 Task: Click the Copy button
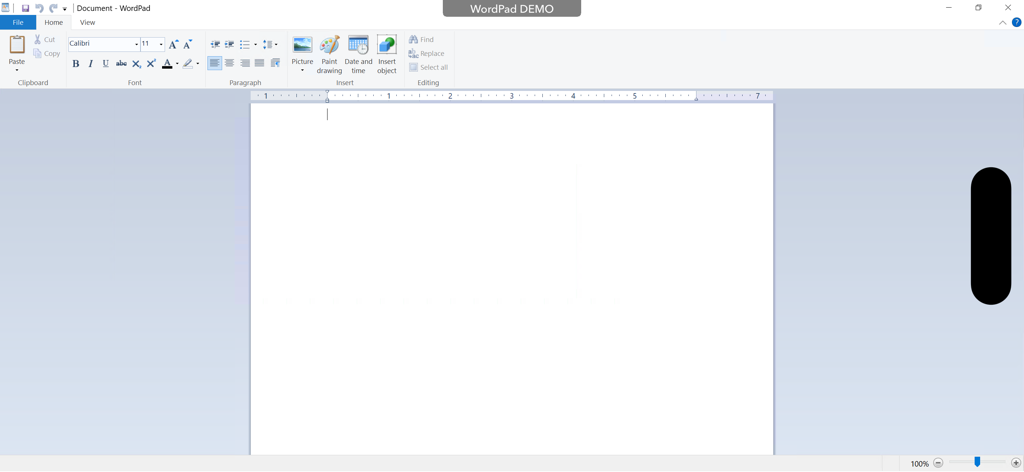pyautogui.click(x=46, y=54)
